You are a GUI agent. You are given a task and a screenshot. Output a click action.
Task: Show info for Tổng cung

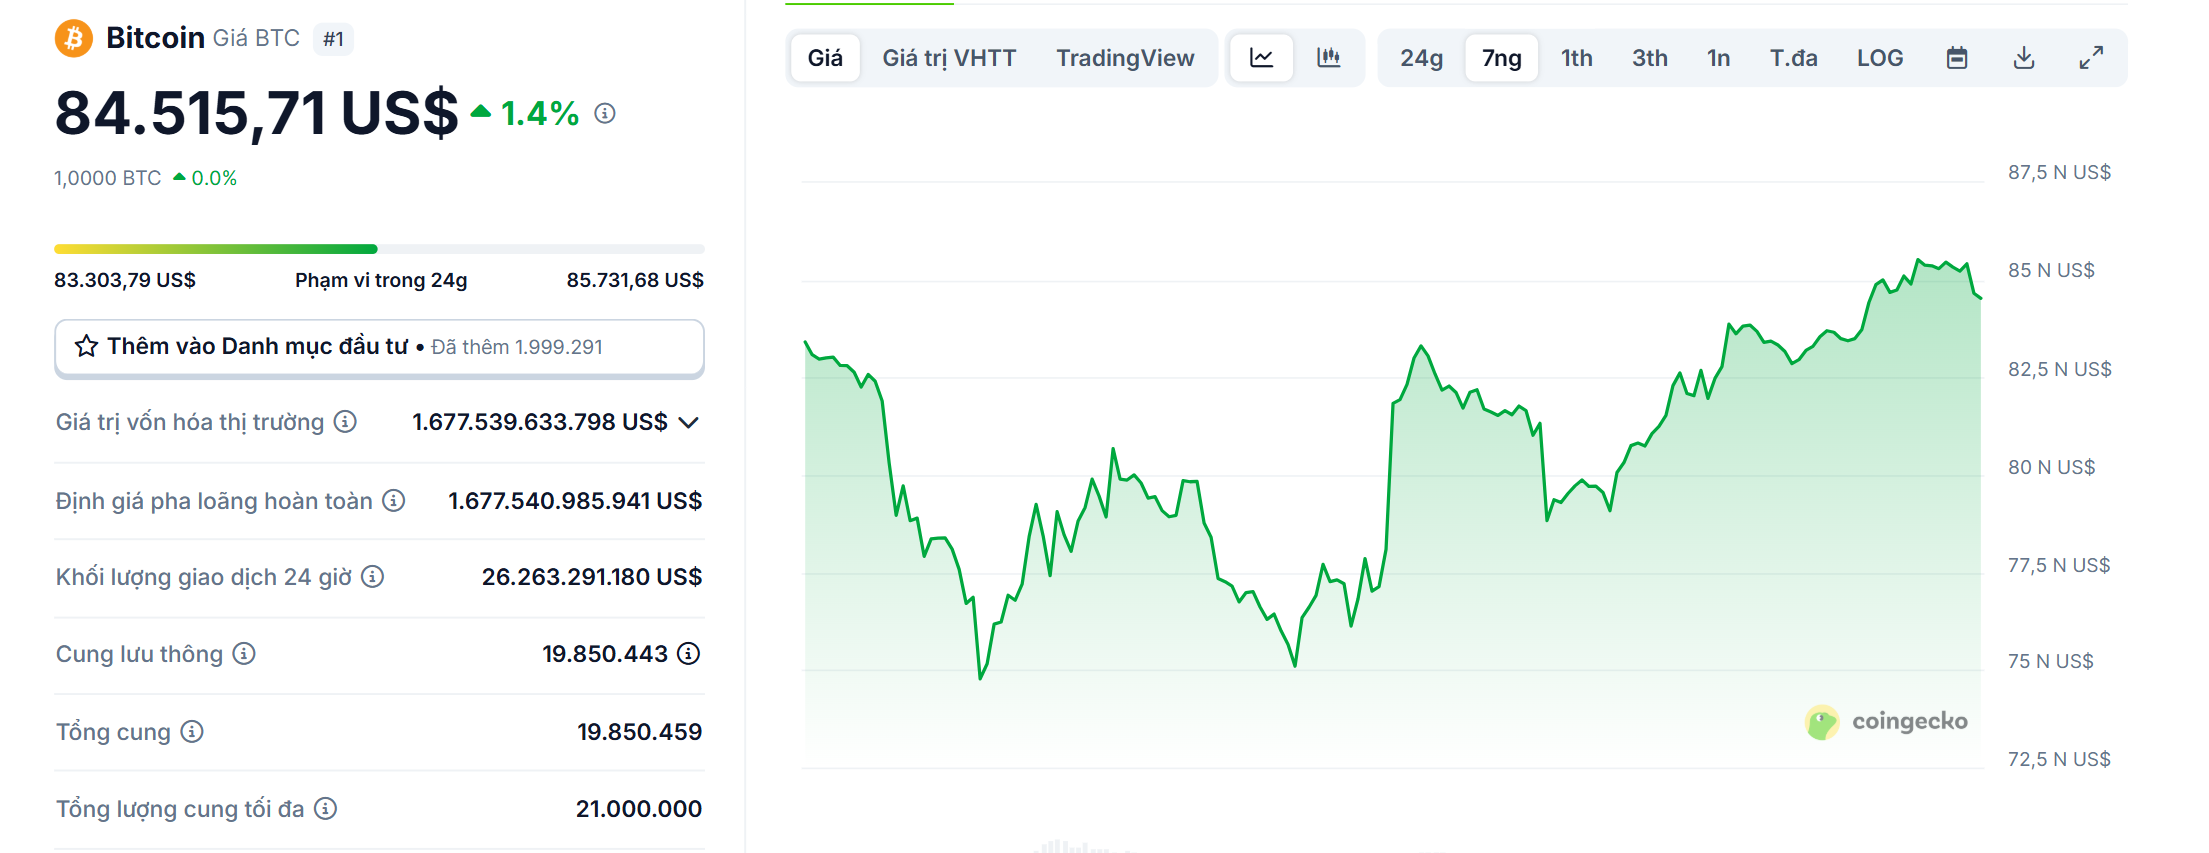[x=192, y=731]
